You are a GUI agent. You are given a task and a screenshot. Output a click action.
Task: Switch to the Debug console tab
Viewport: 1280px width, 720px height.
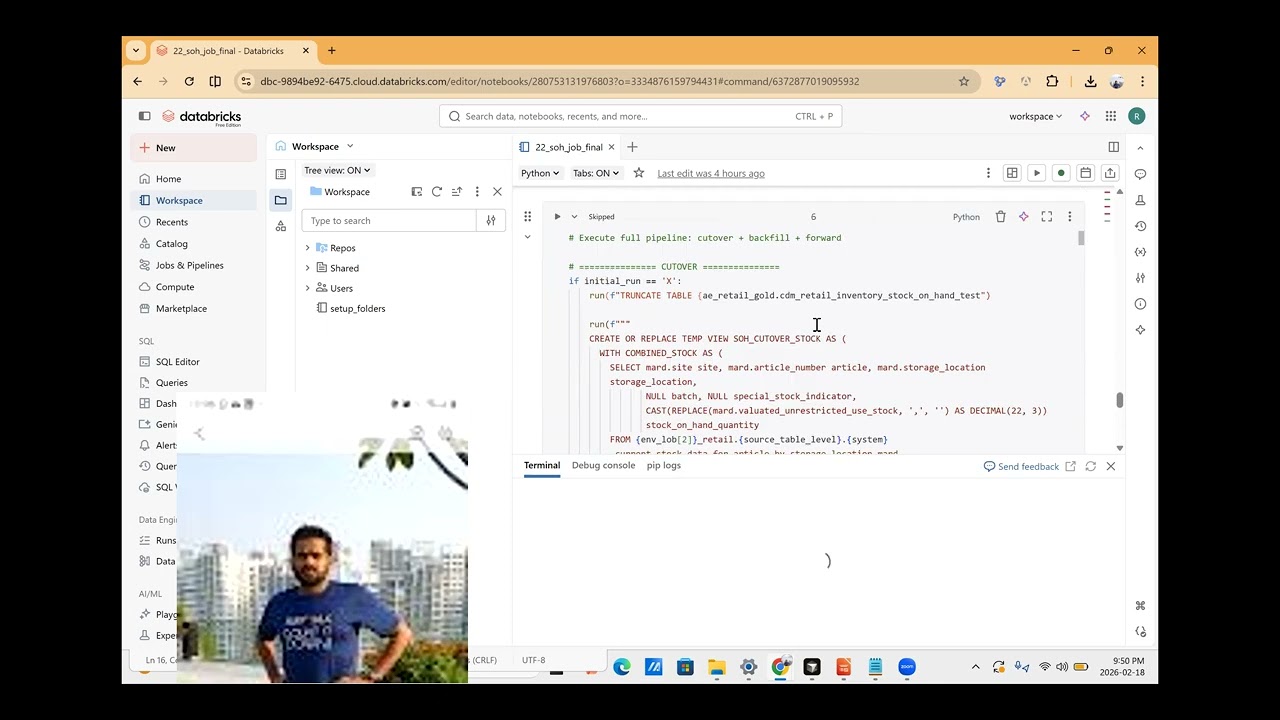click(603, 465)
